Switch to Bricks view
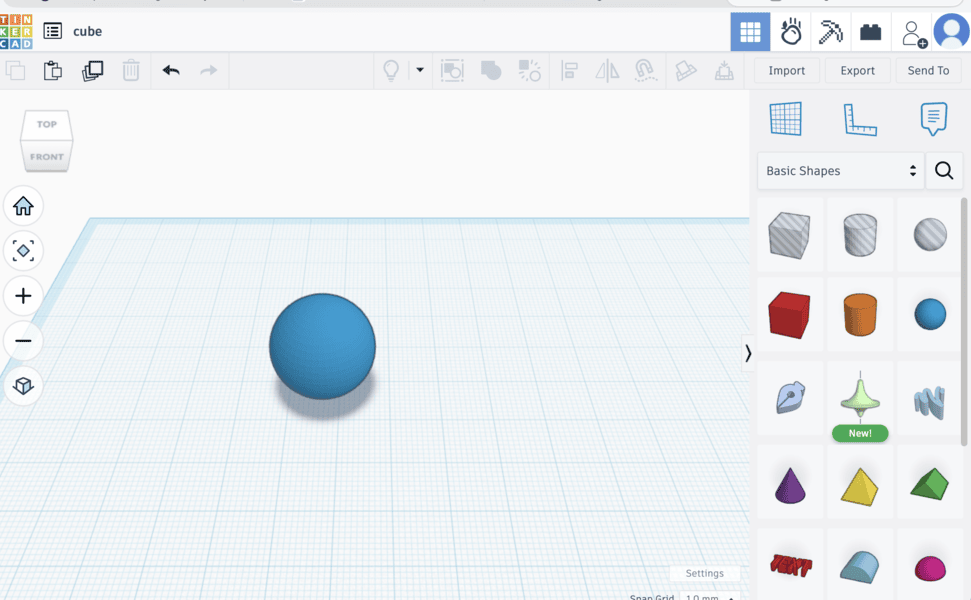Viewport: 971px width, 600px height. pos(871,32)
